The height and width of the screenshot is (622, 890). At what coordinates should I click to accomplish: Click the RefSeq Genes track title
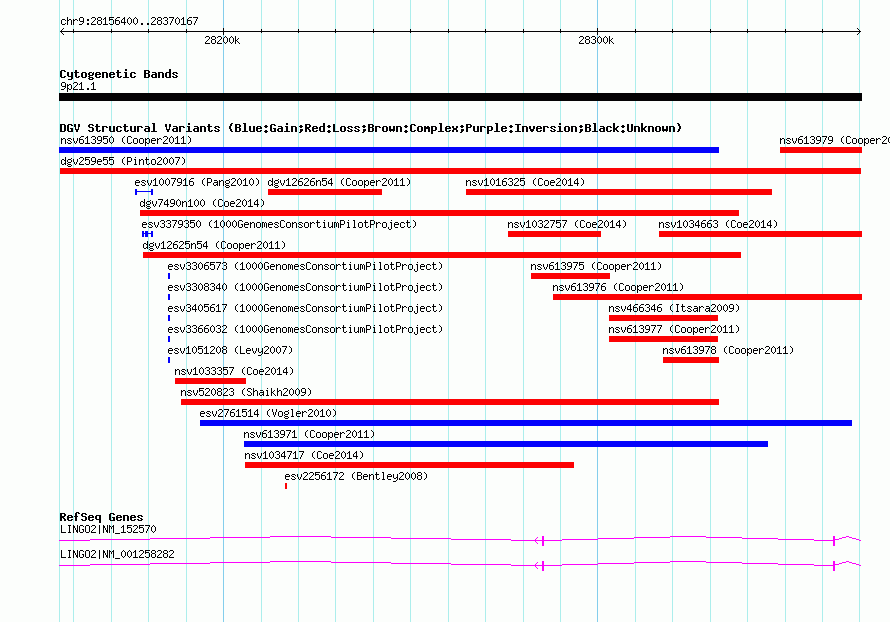[101, 517]
